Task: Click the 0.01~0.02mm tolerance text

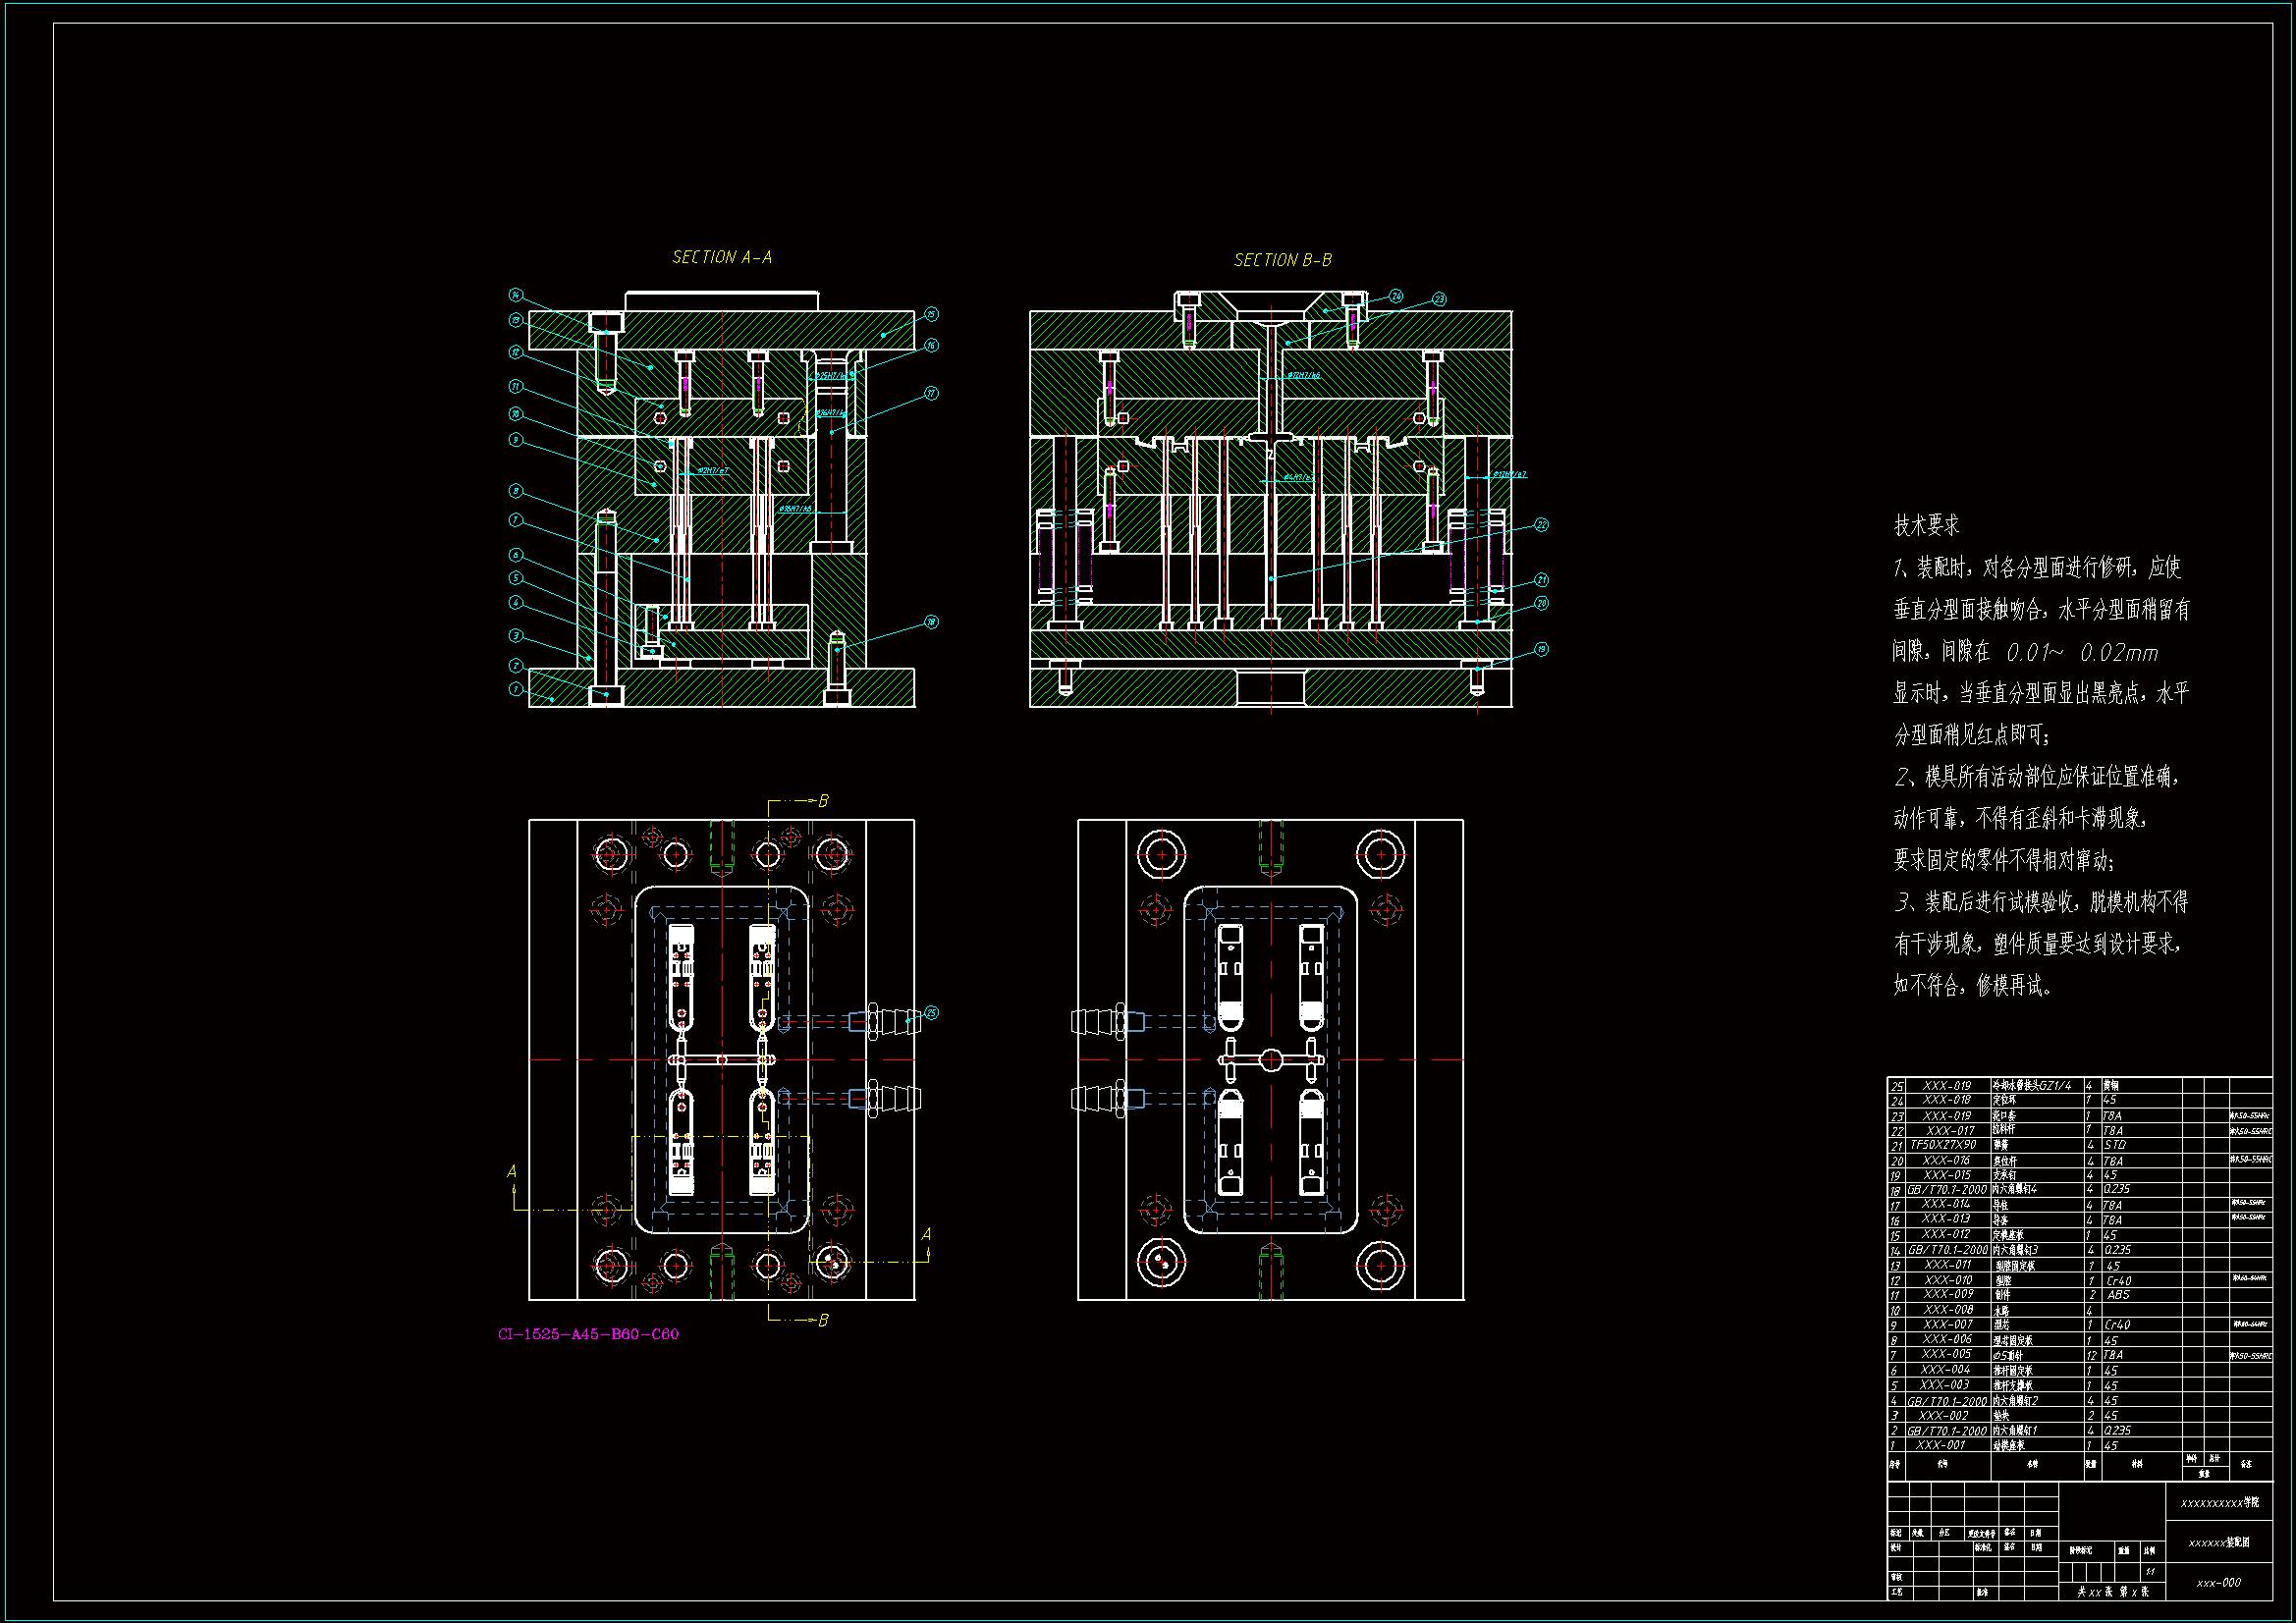Action: click(2082, 653)
